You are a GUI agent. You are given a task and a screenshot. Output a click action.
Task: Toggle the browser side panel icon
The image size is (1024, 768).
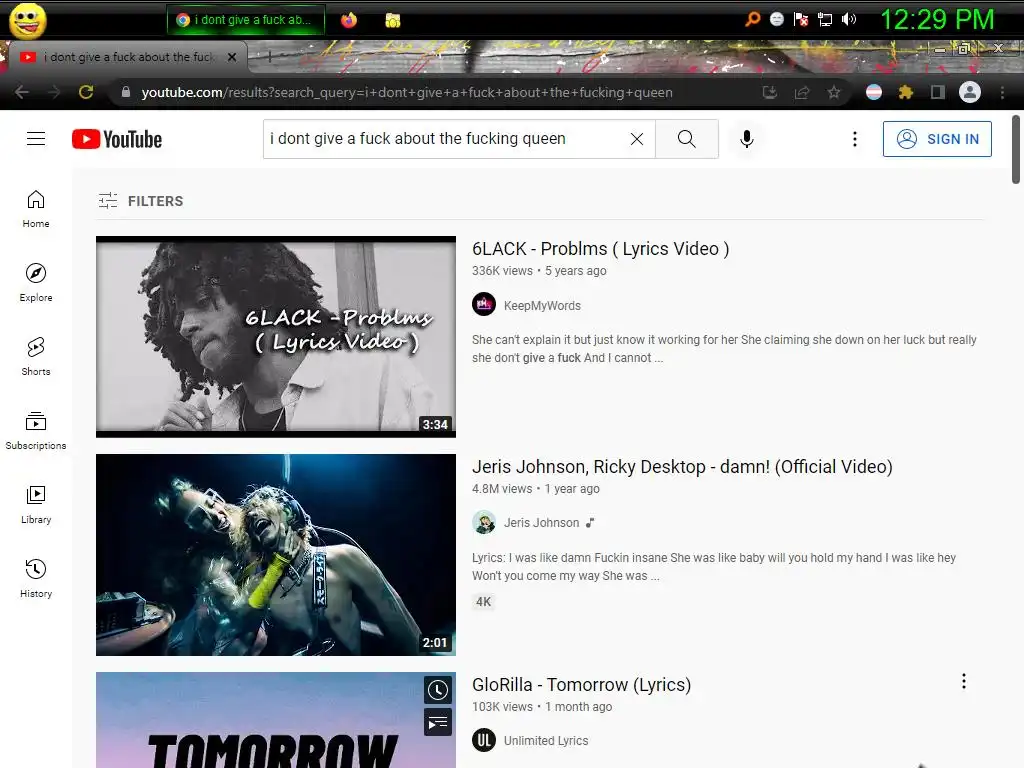pos(938,92)
